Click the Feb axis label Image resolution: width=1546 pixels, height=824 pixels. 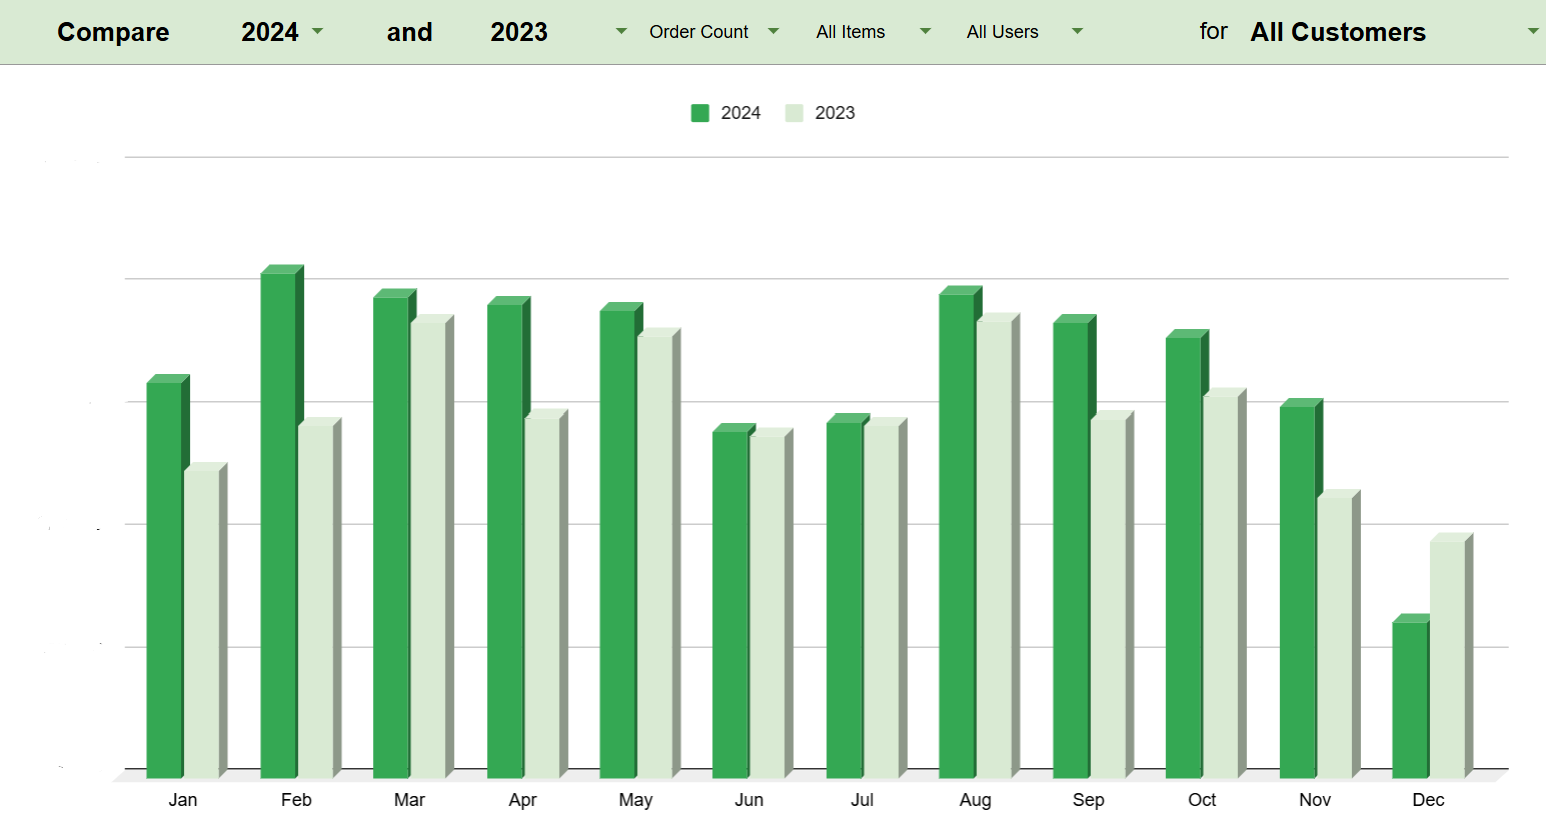(x=296, y=800)
